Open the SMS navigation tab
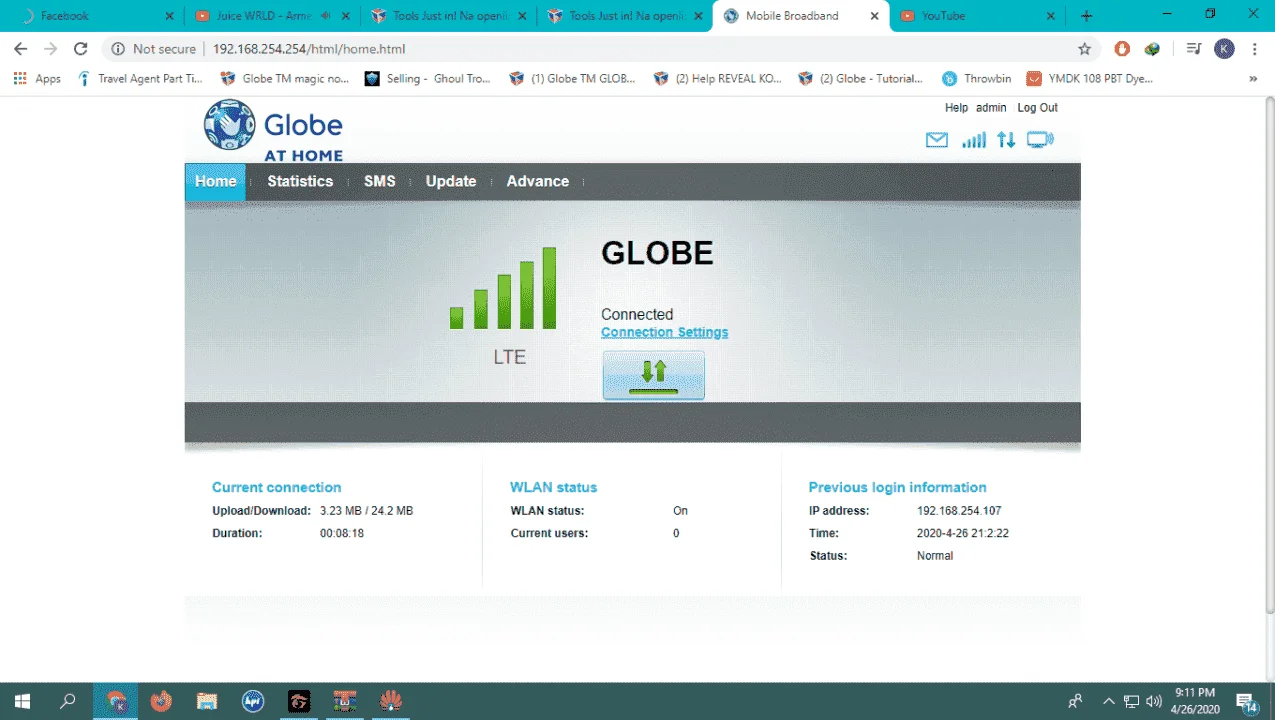The image size is (1275, 720). point(379,182)
